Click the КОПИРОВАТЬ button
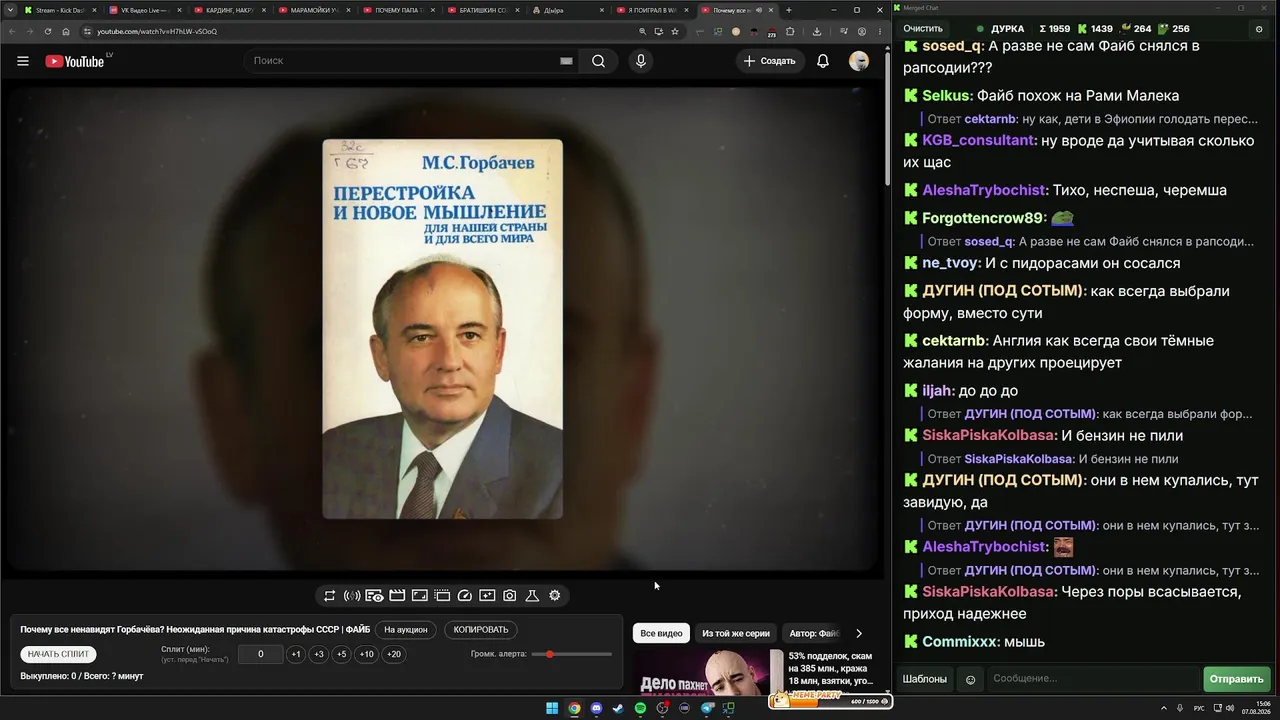 pos(481,630)
